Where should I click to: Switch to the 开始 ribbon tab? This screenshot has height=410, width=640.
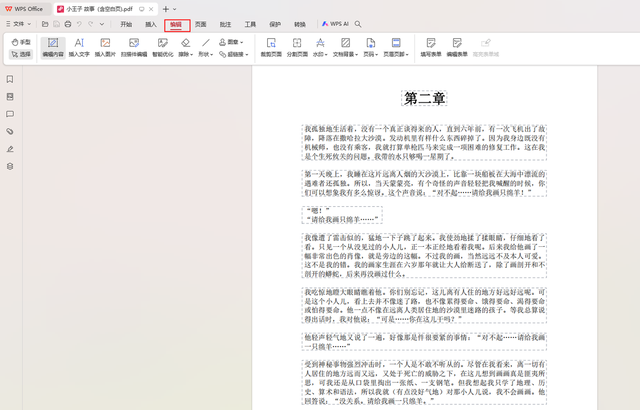[126, 24]
